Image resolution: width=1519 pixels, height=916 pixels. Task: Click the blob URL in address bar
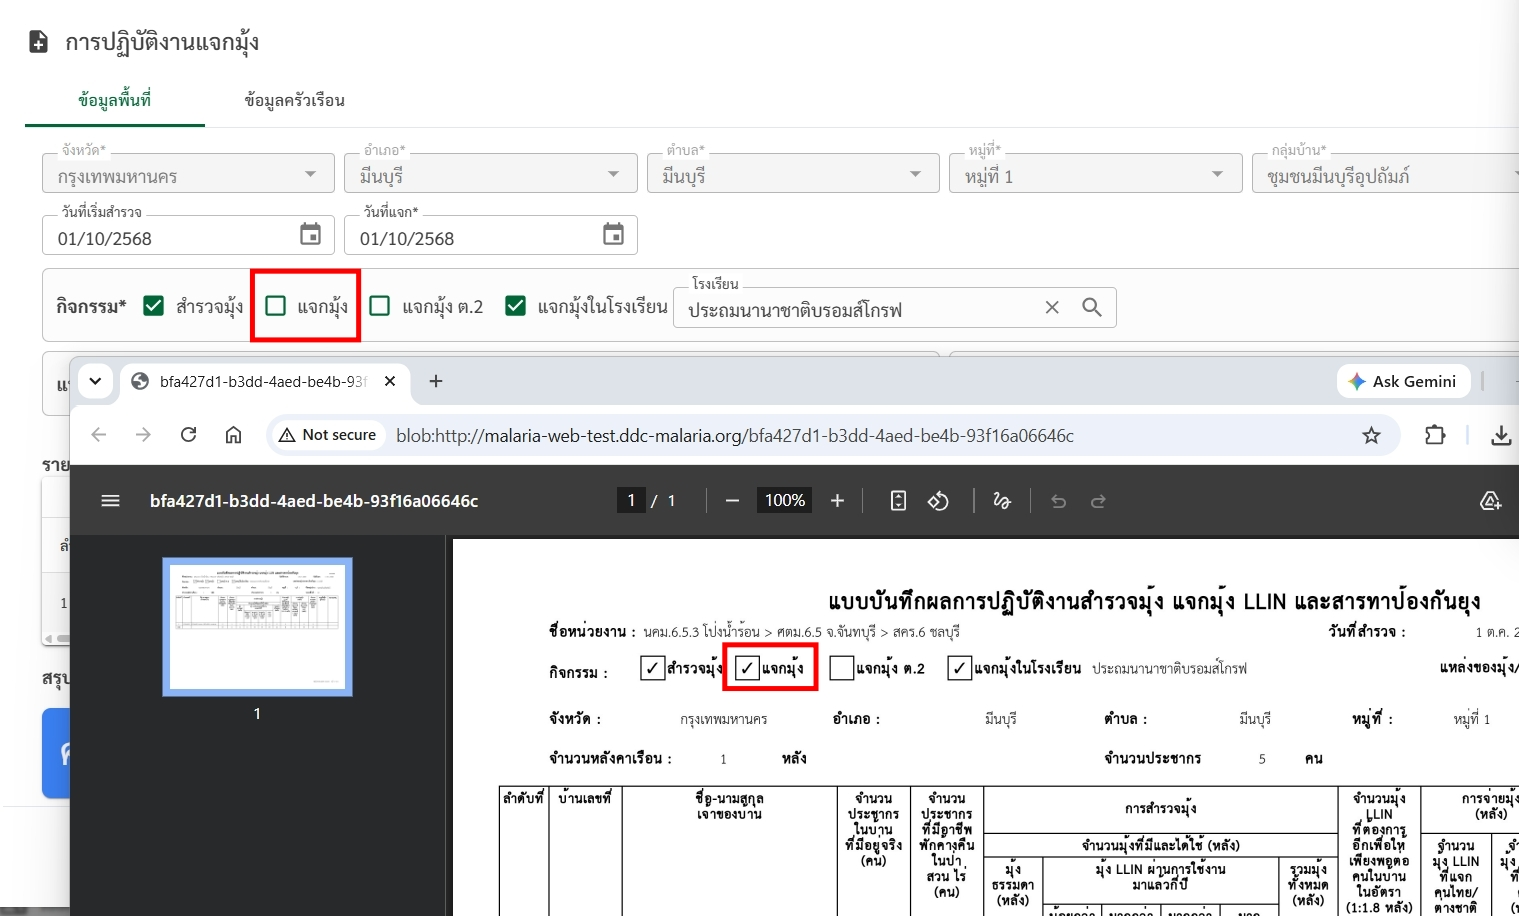[735, 436]
